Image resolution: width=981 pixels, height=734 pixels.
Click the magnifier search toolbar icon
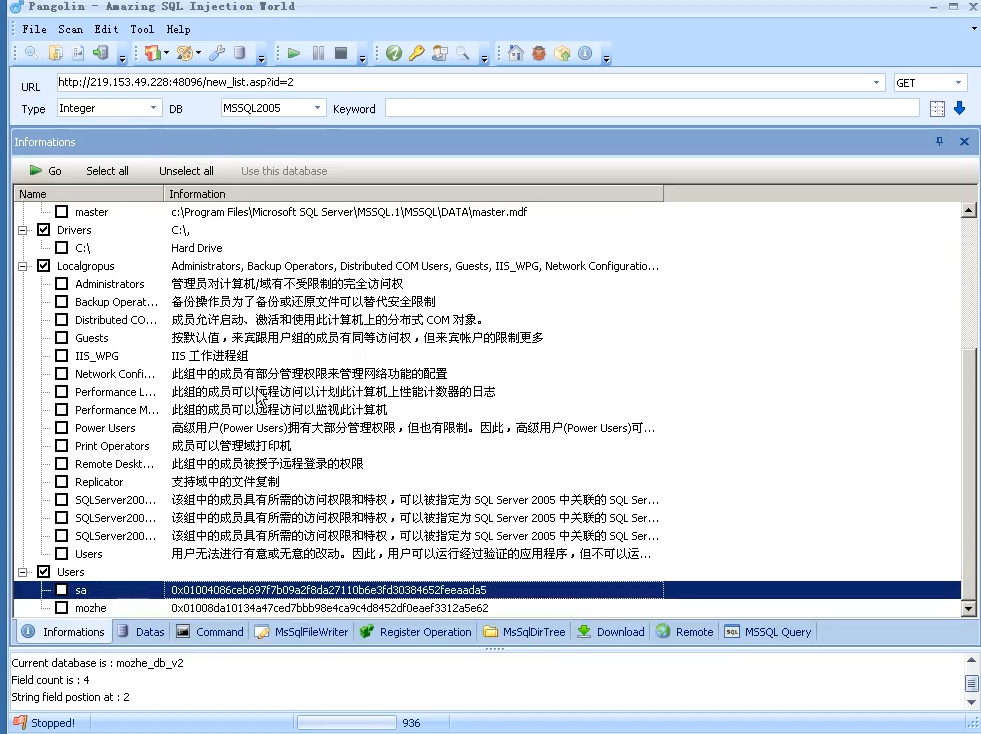pyautogui.click(x=31, y=53)
